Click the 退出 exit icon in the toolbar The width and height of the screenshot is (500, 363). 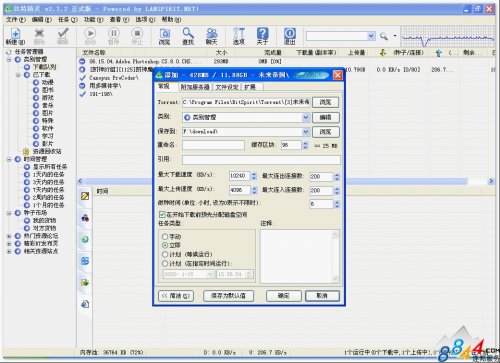coord(290,36)
